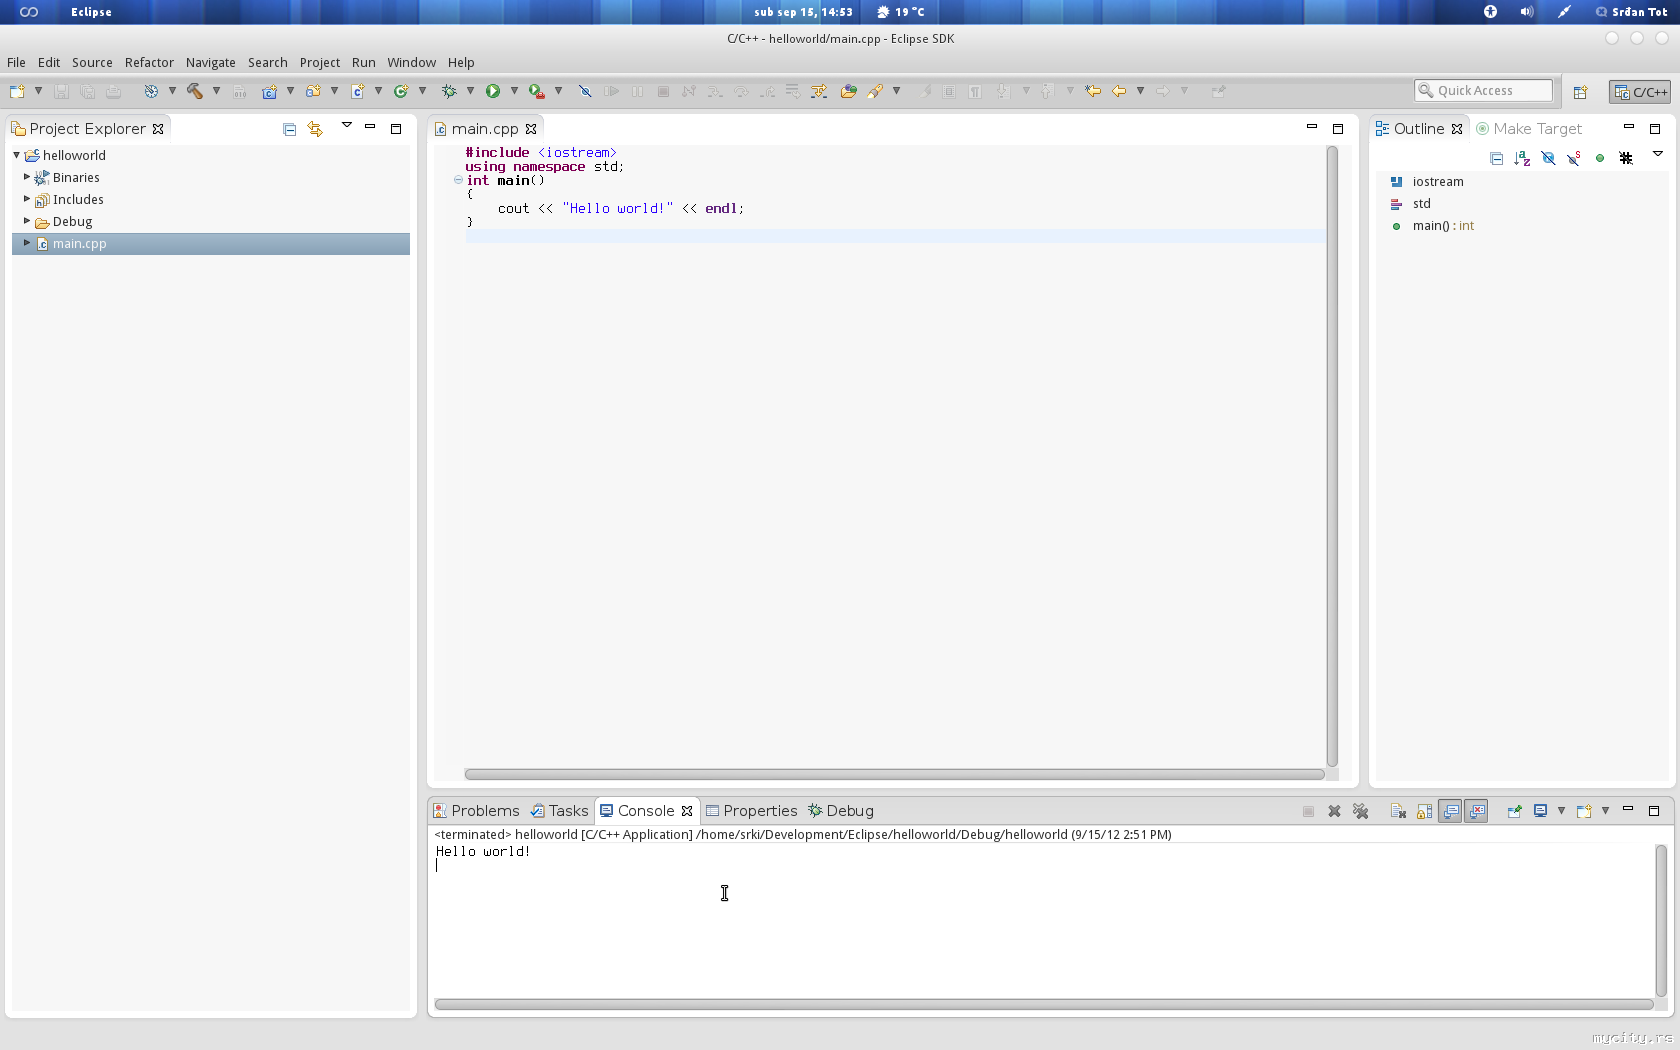Click Clear Console icon
Image resolution: width=1680 pixels, height=1050 pixels.
tap(1398, 811)
